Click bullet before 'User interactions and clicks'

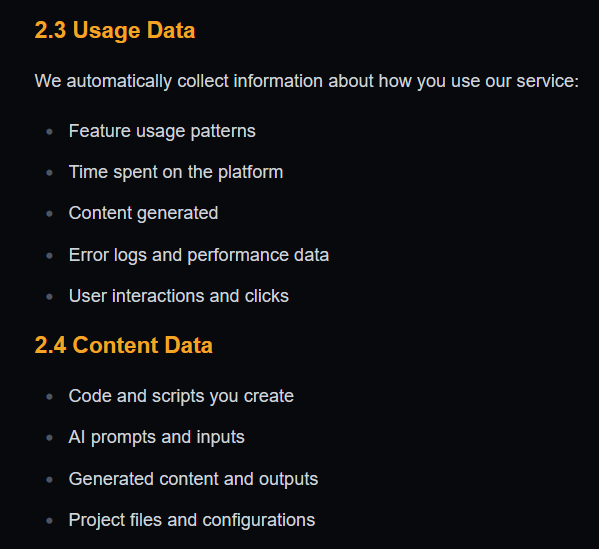pos(49,296)
